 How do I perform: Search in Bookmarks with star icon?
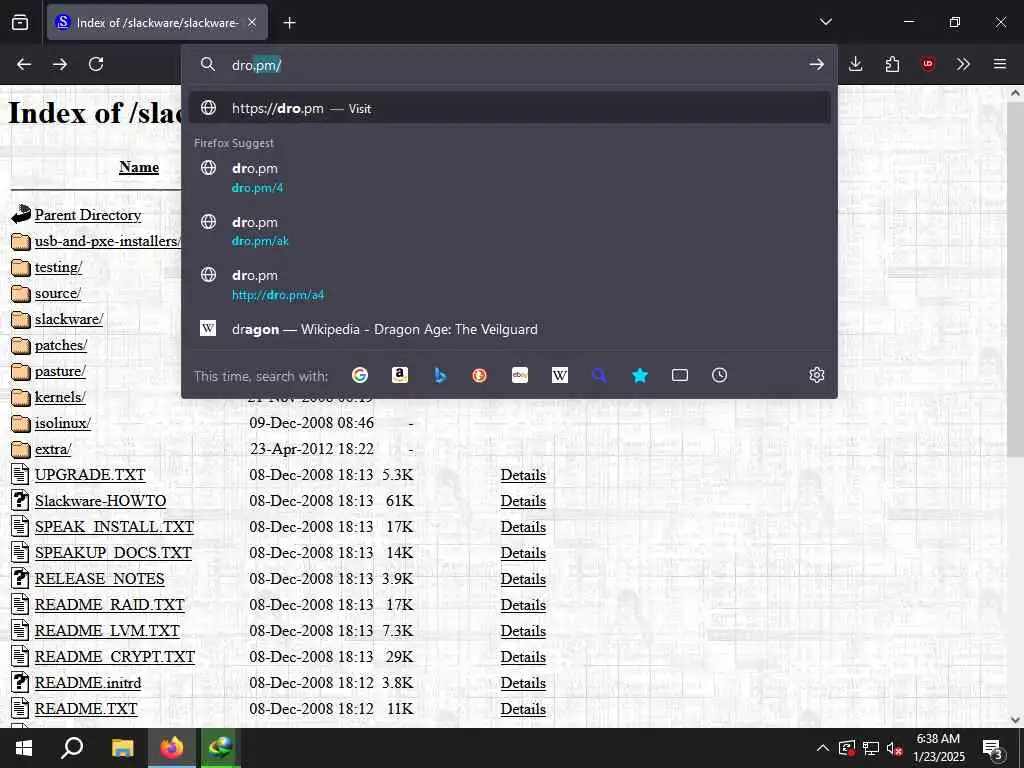click(x=640, y=375)
